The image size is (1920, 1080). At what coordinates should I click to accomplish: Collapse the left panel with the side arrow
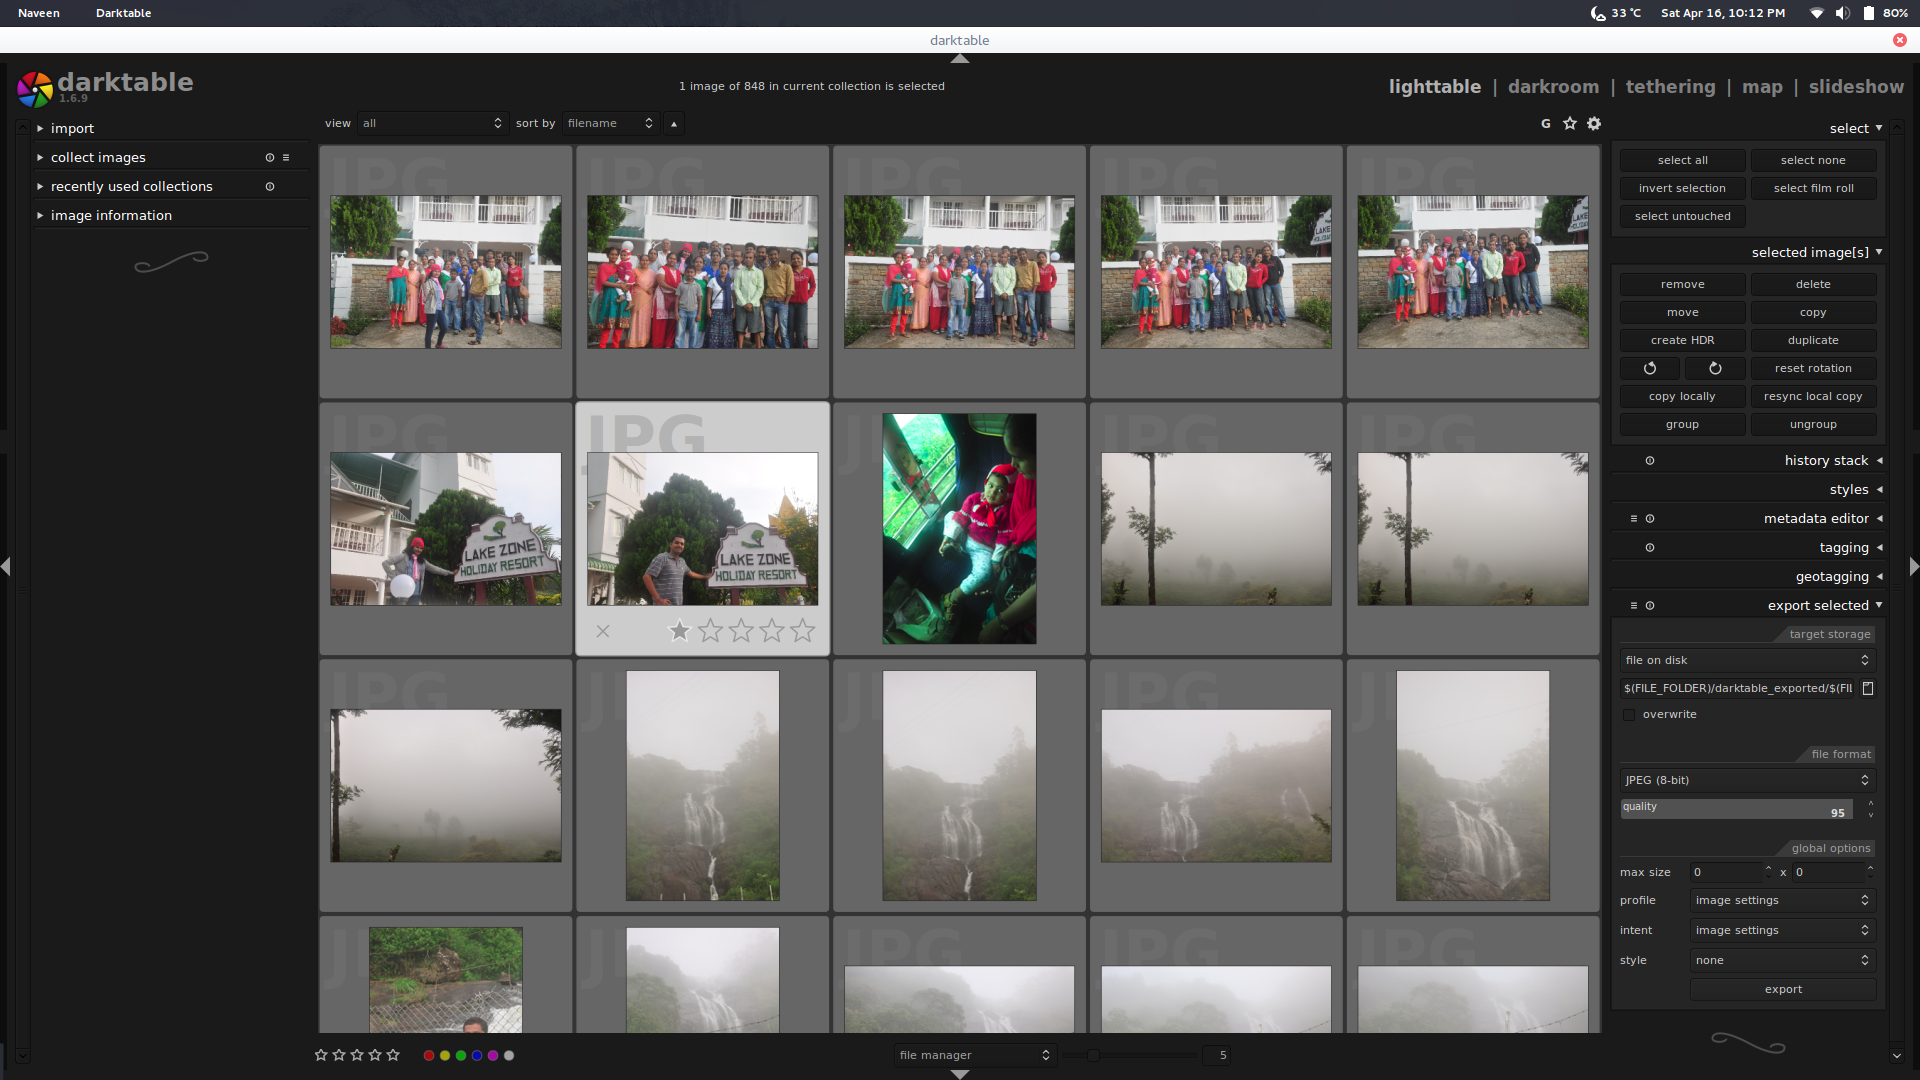6,567
